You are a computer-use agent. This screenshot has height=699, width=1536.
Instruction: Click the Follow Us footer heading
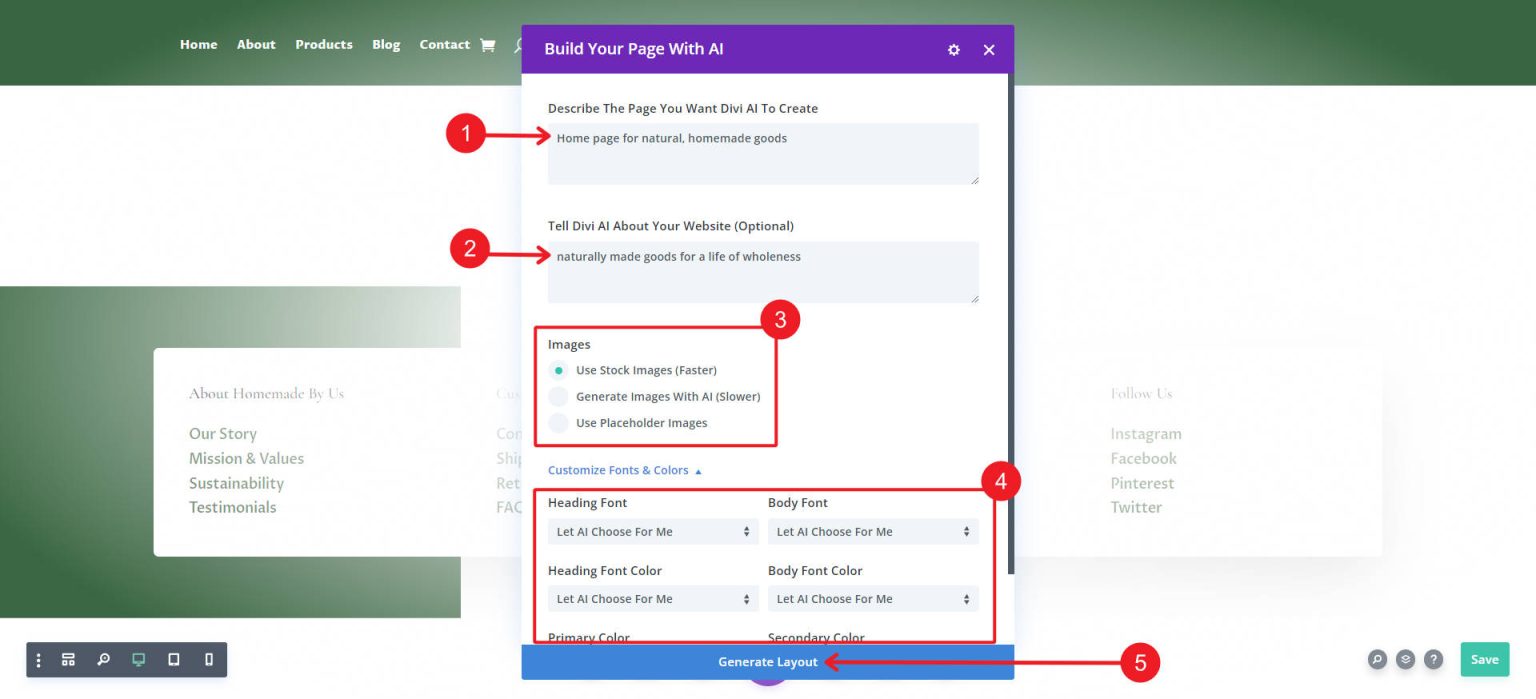(x=1141, y=393)
